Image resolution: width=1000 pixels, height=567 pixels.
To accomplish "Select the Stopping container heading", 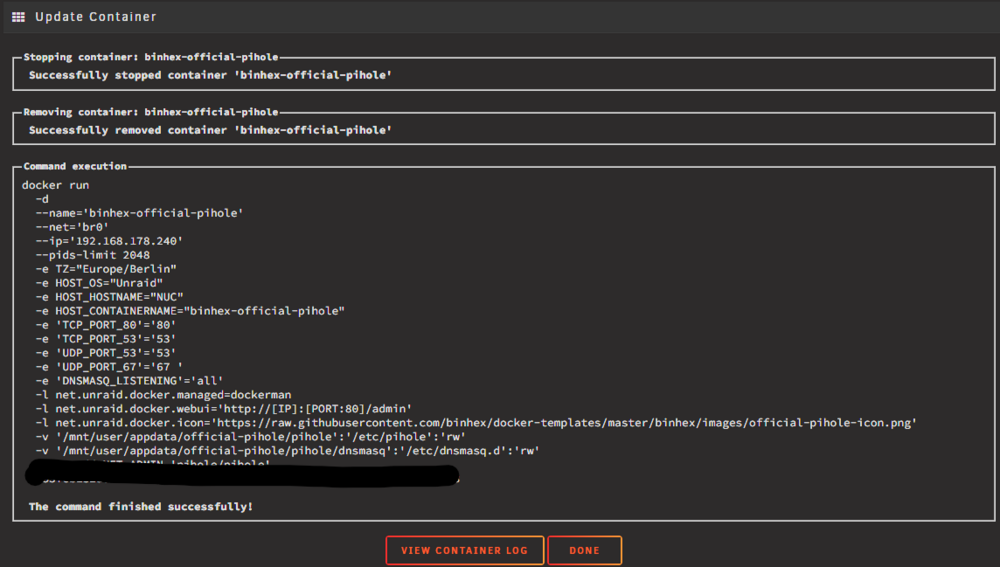I will [151, 57].
